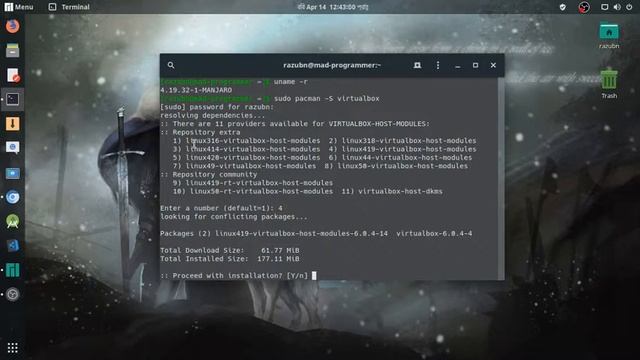Maximize the terminal window

[x=476, y=65]
